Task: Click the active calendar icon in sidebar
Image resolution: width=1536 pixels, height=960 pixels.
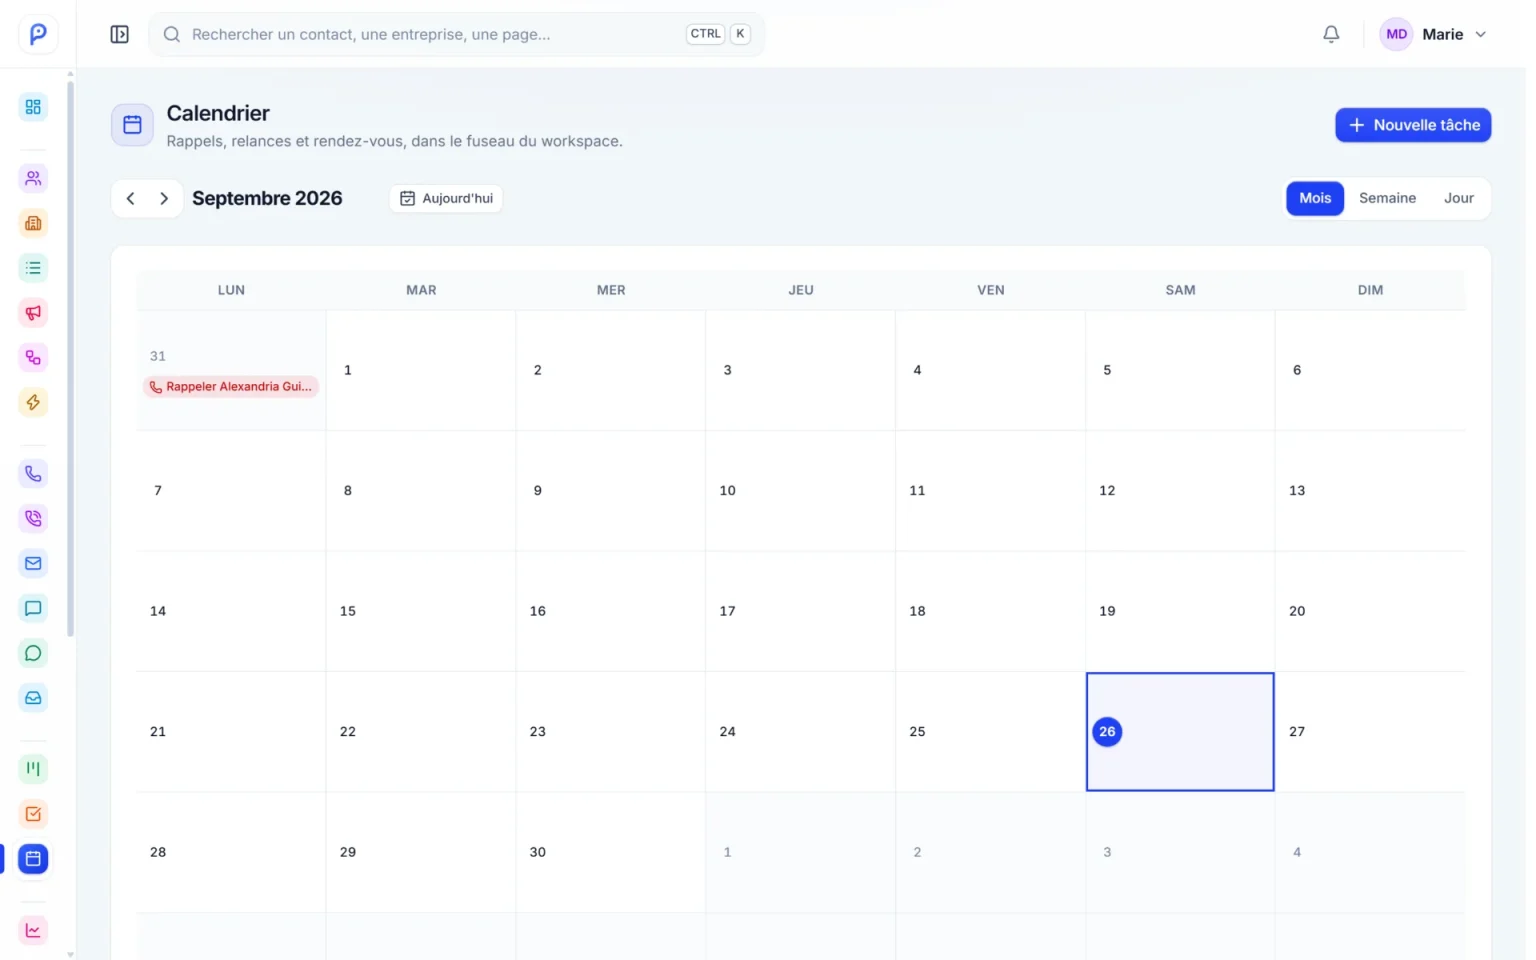Action: [x=33, y=859]
